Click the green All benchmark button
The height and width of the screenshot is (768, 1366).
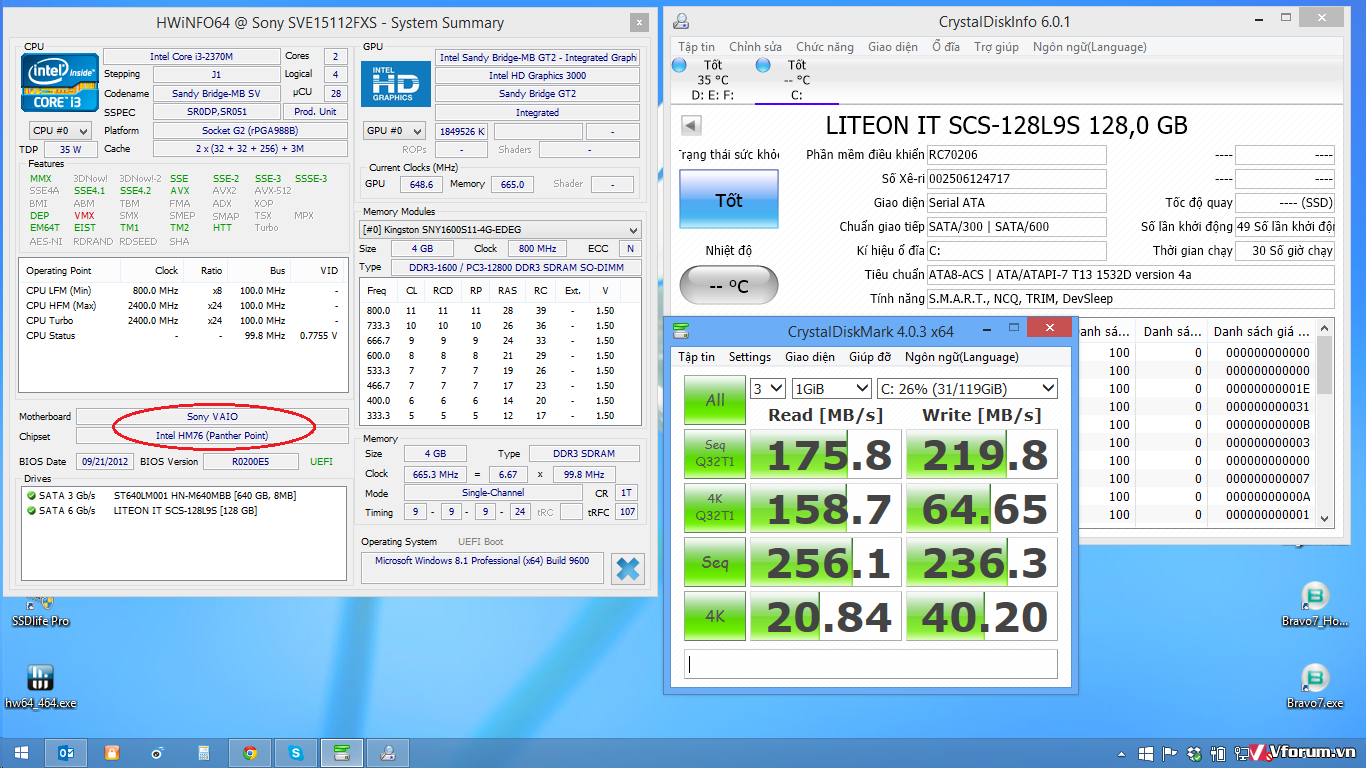[715, 400]
